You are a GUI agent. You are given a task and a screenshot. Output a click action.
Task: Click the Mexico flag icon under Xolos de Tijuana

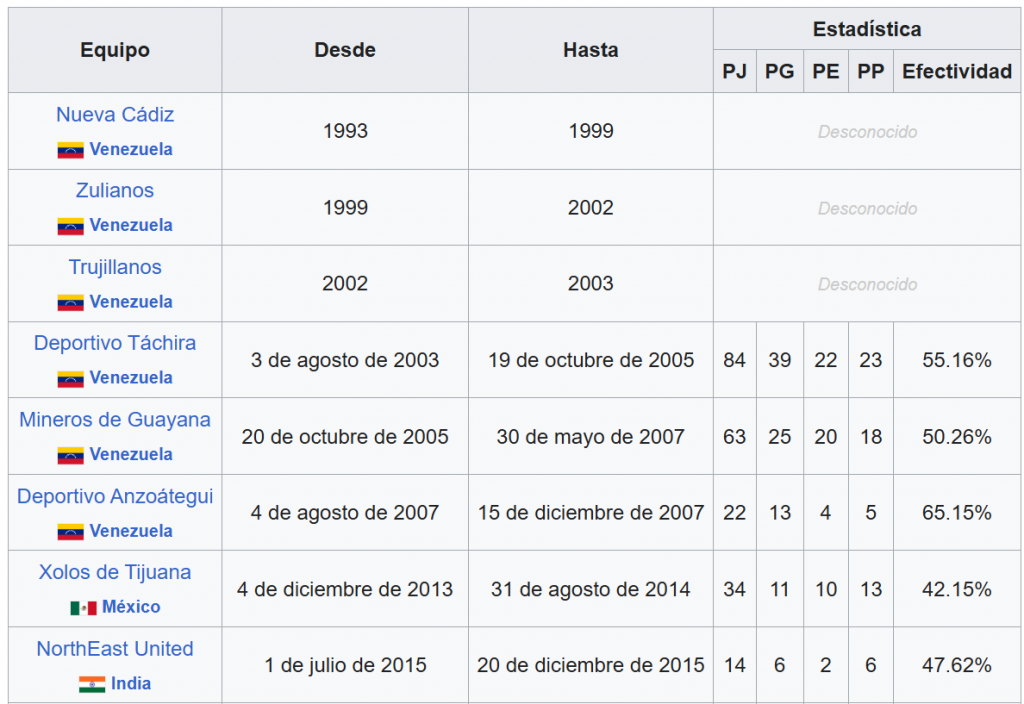[83, 607]
